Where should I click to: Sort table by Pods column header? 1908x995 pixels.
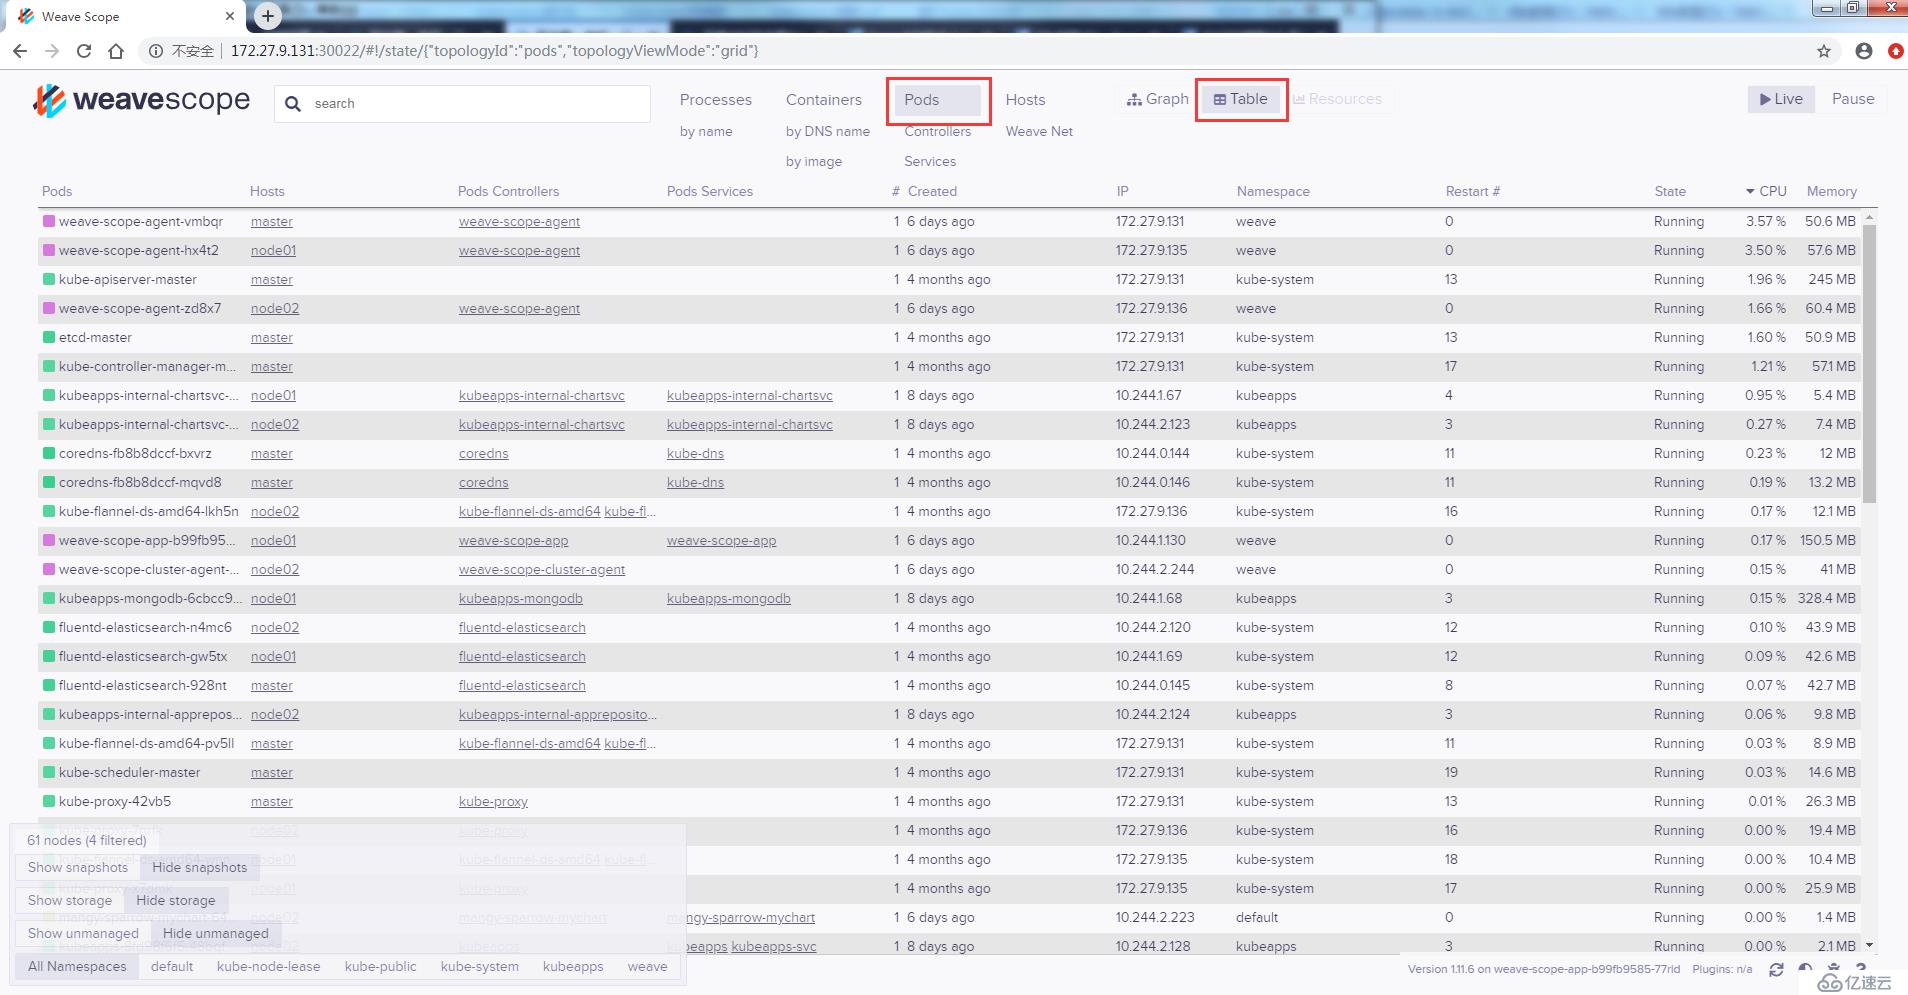(57, 191)
